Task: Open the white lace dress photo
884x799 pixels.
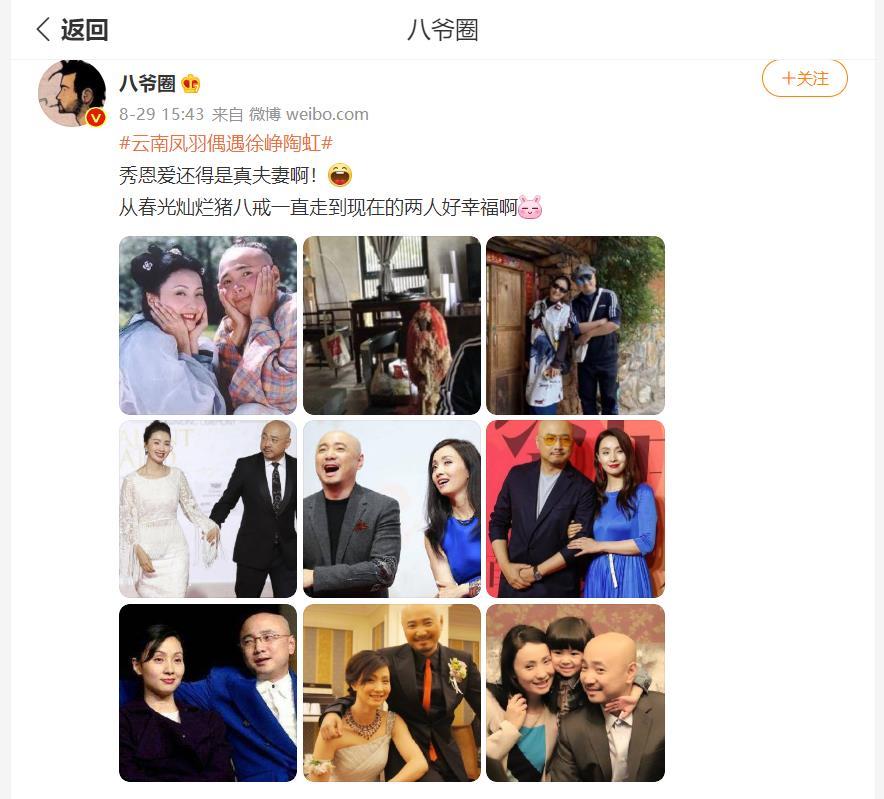Action: [208, 509]
